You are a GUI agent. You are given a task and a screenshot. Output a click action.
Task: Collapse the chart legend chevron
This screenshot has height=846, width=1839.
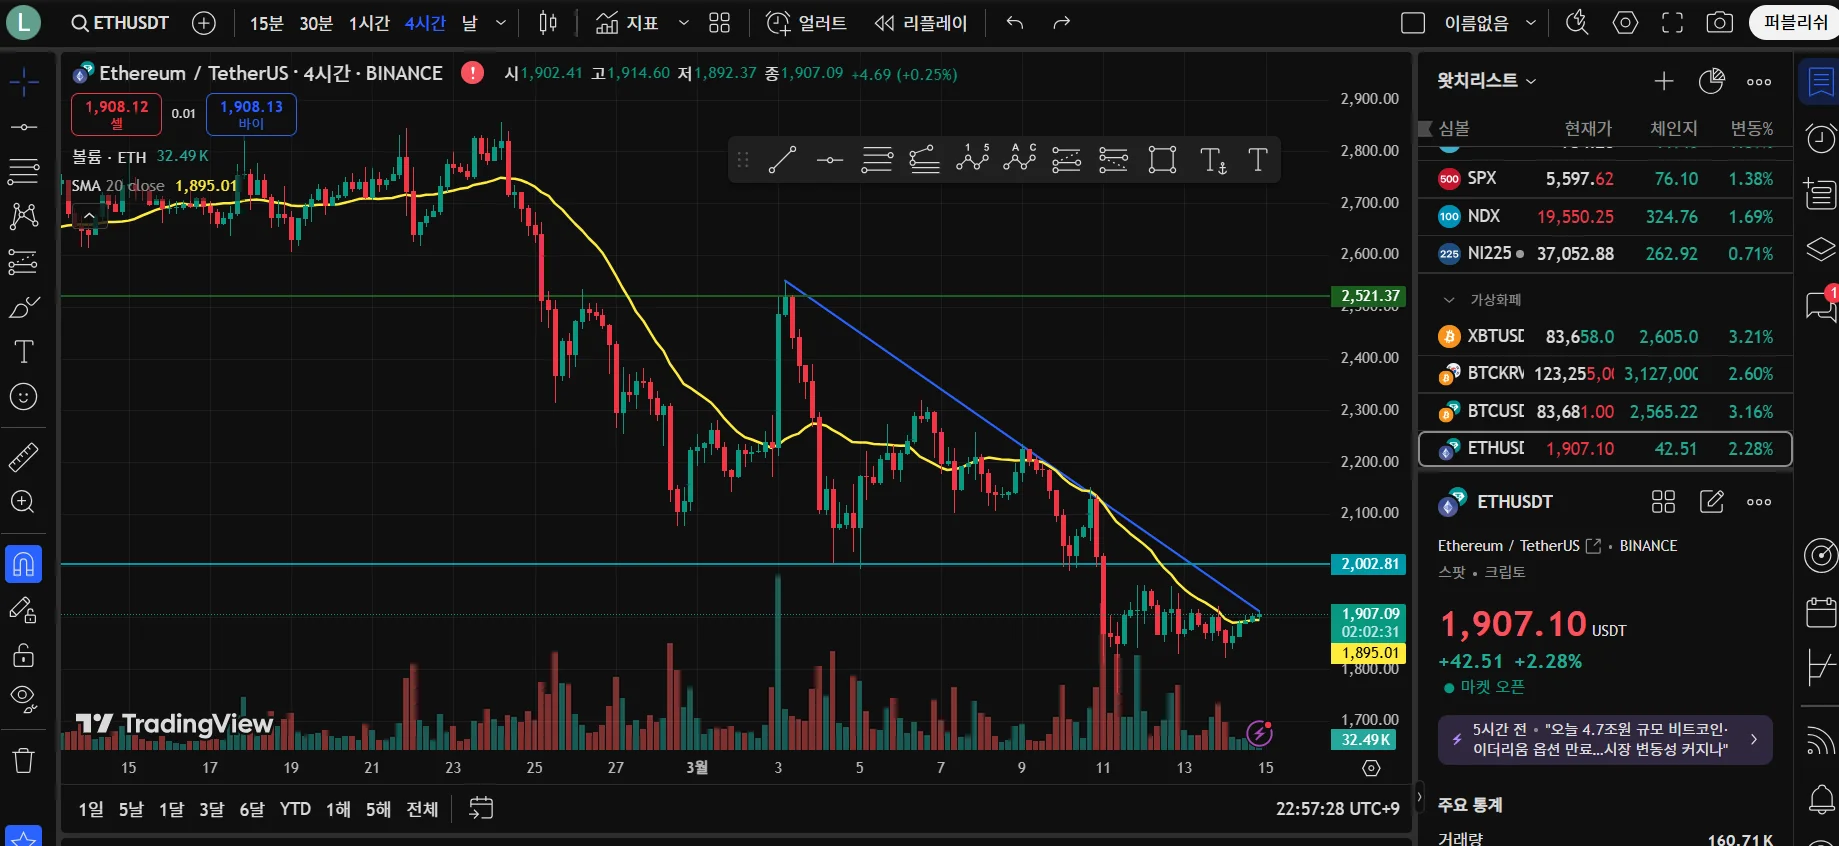[x=89, y=215]
